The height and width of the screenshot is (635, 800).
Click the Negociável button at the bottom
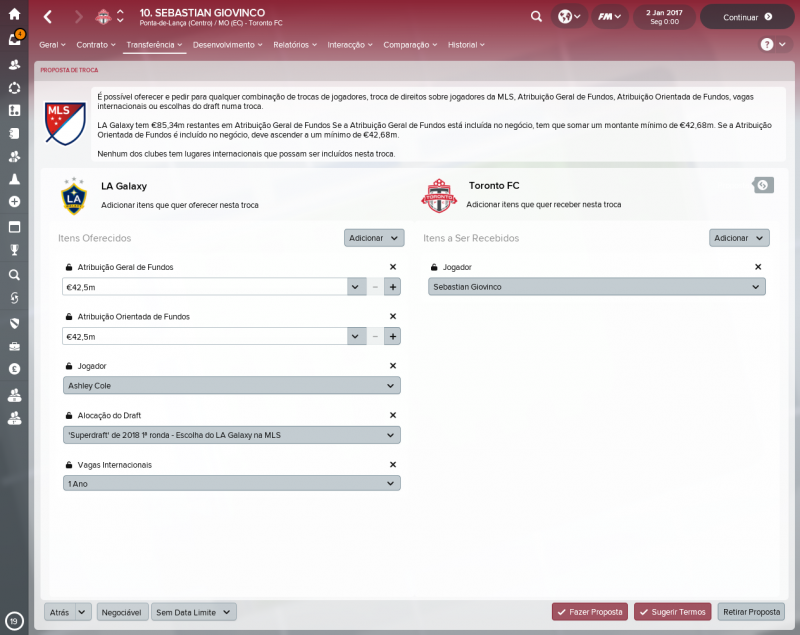(x=122, y=611)
